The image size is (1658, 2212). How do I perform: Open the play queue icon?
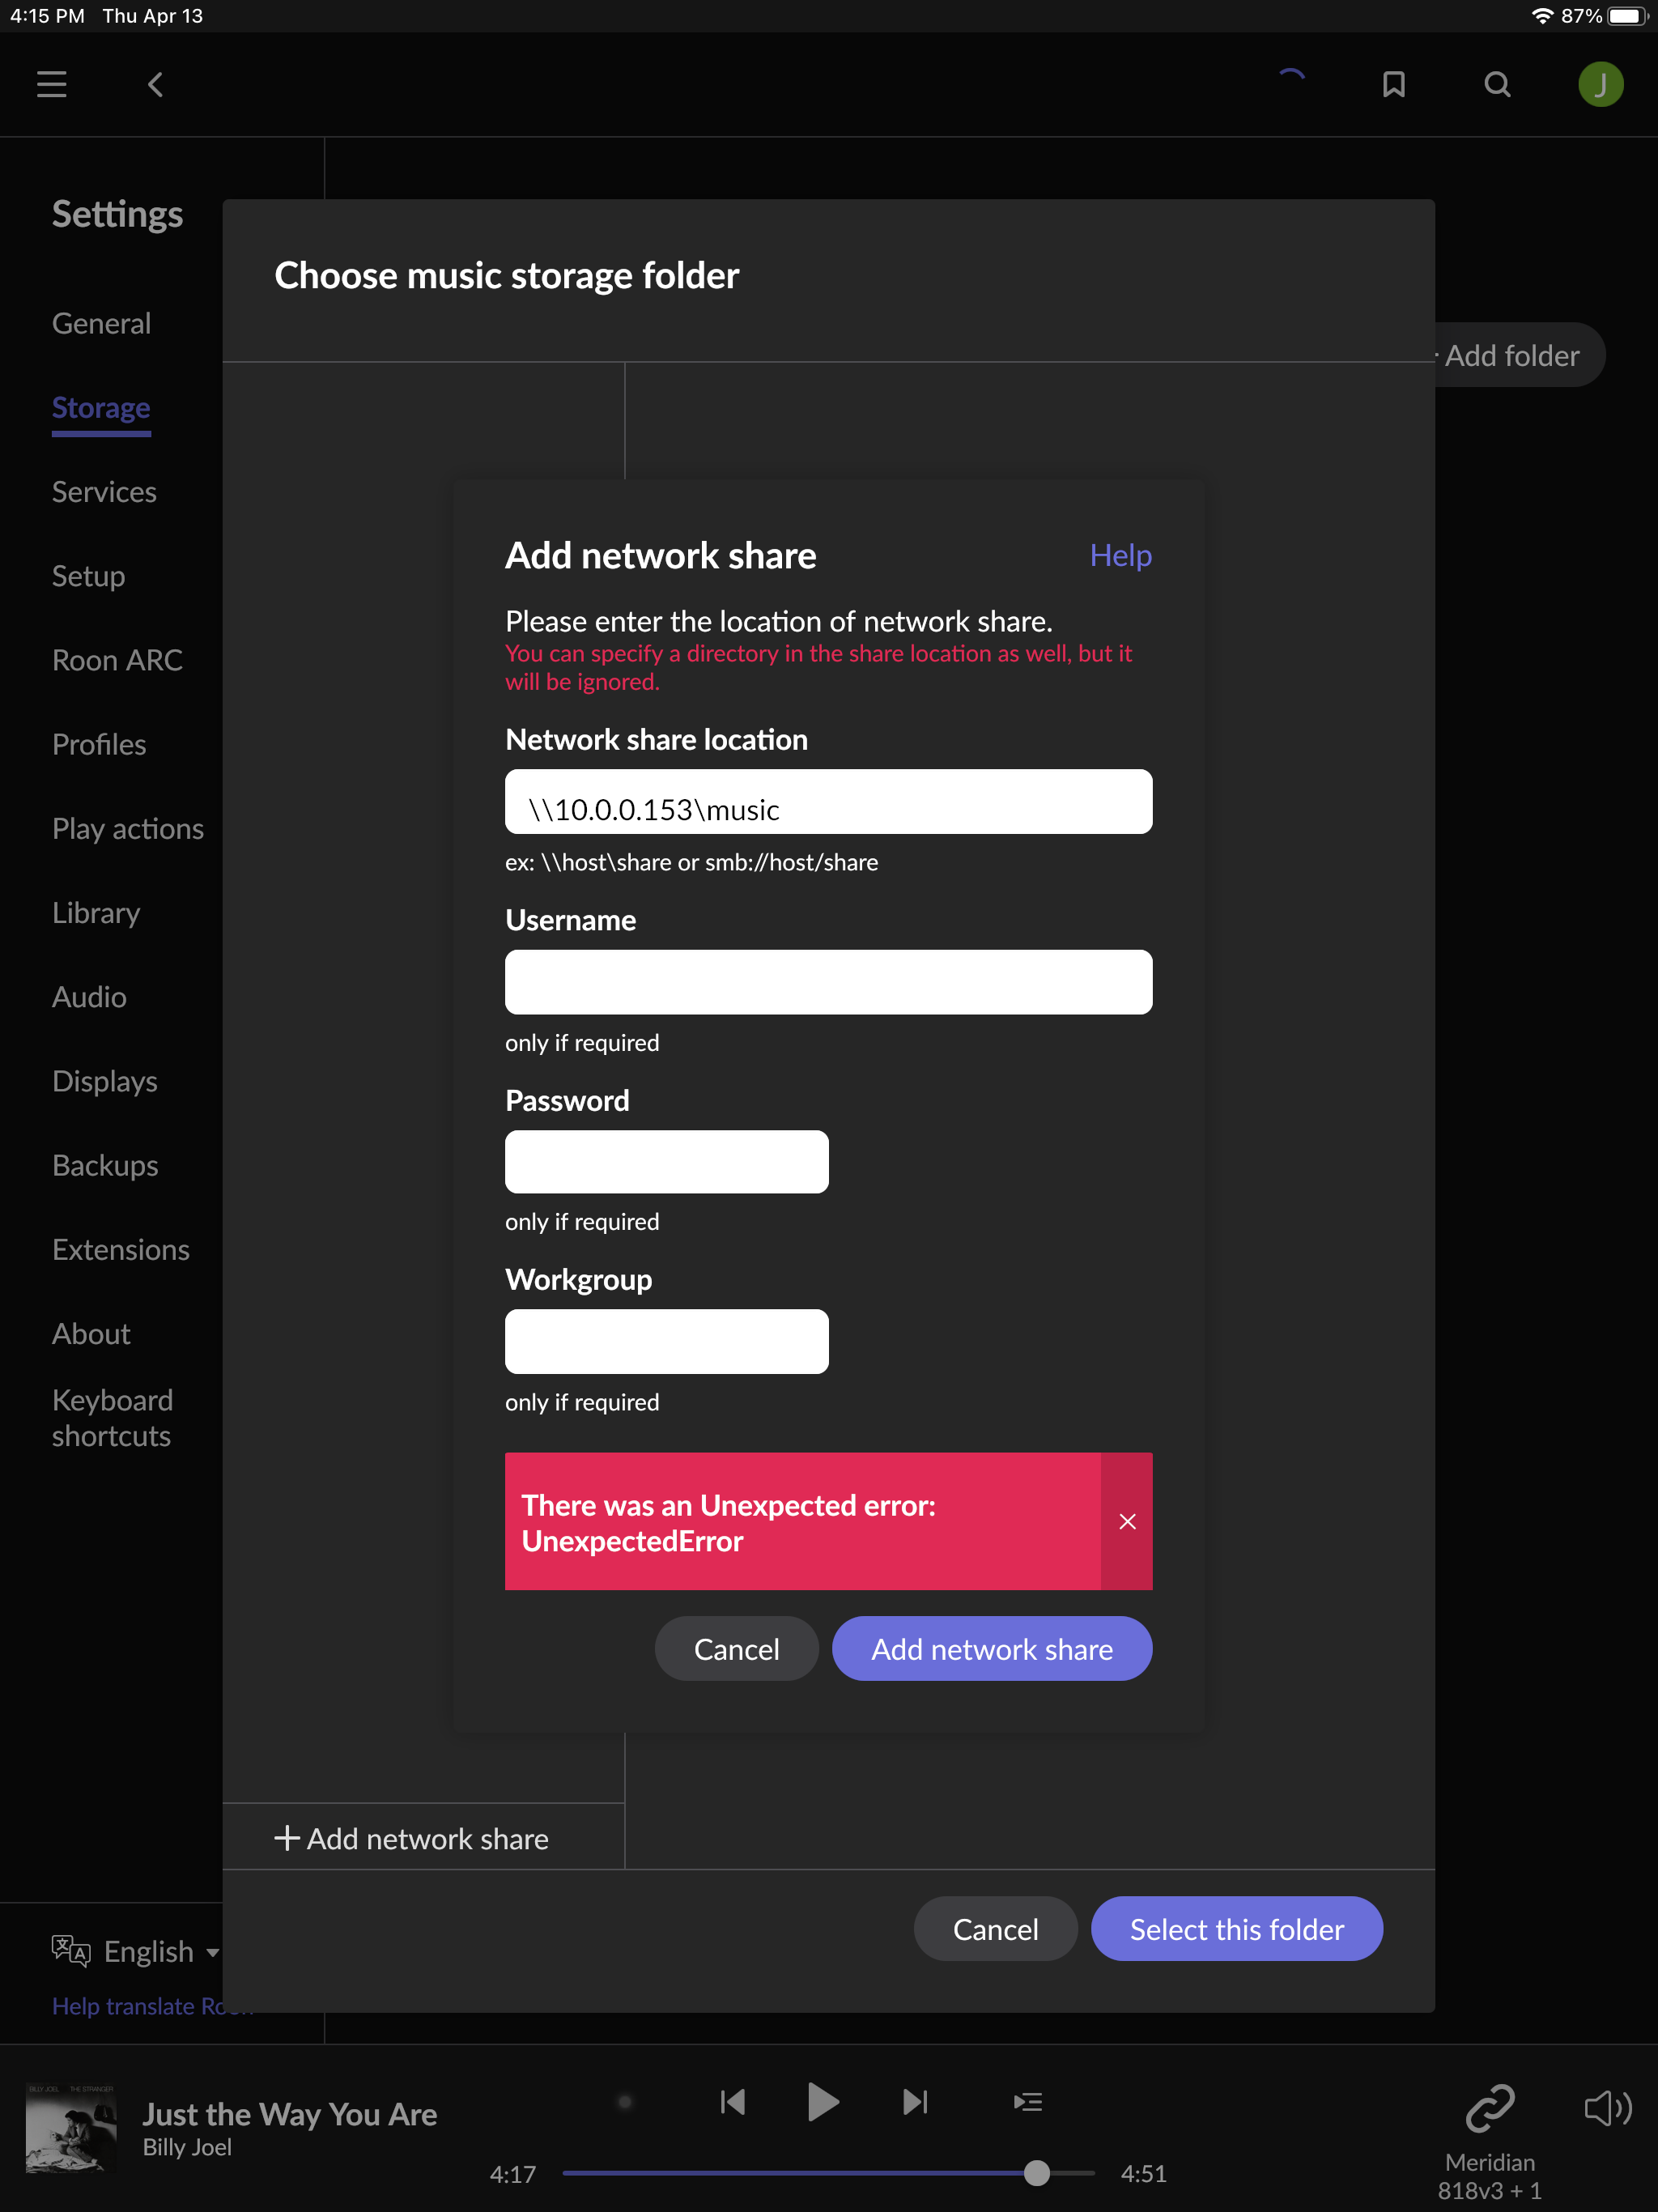1027,2102
